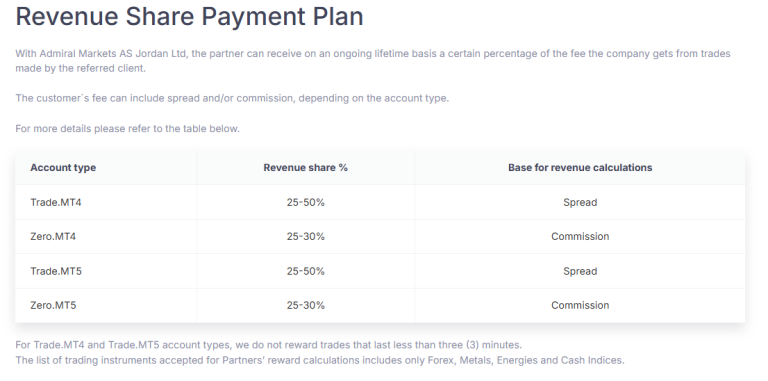The height and width of the screenshot is (381, 768).
Task: Select the Trade.MT4 account row label
Action: [x=56, y=202]
